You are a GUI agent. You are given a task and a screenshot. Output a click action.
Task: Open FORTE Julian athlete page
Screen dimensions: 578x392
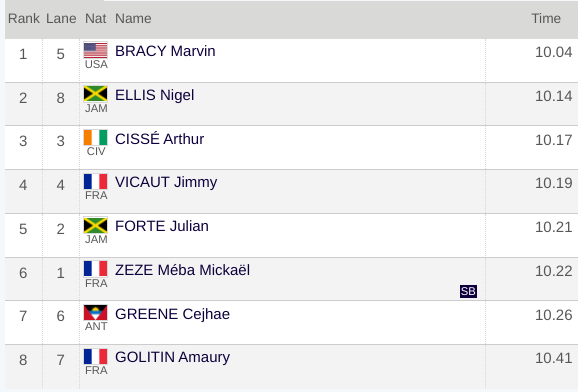[x=162, y=226]
